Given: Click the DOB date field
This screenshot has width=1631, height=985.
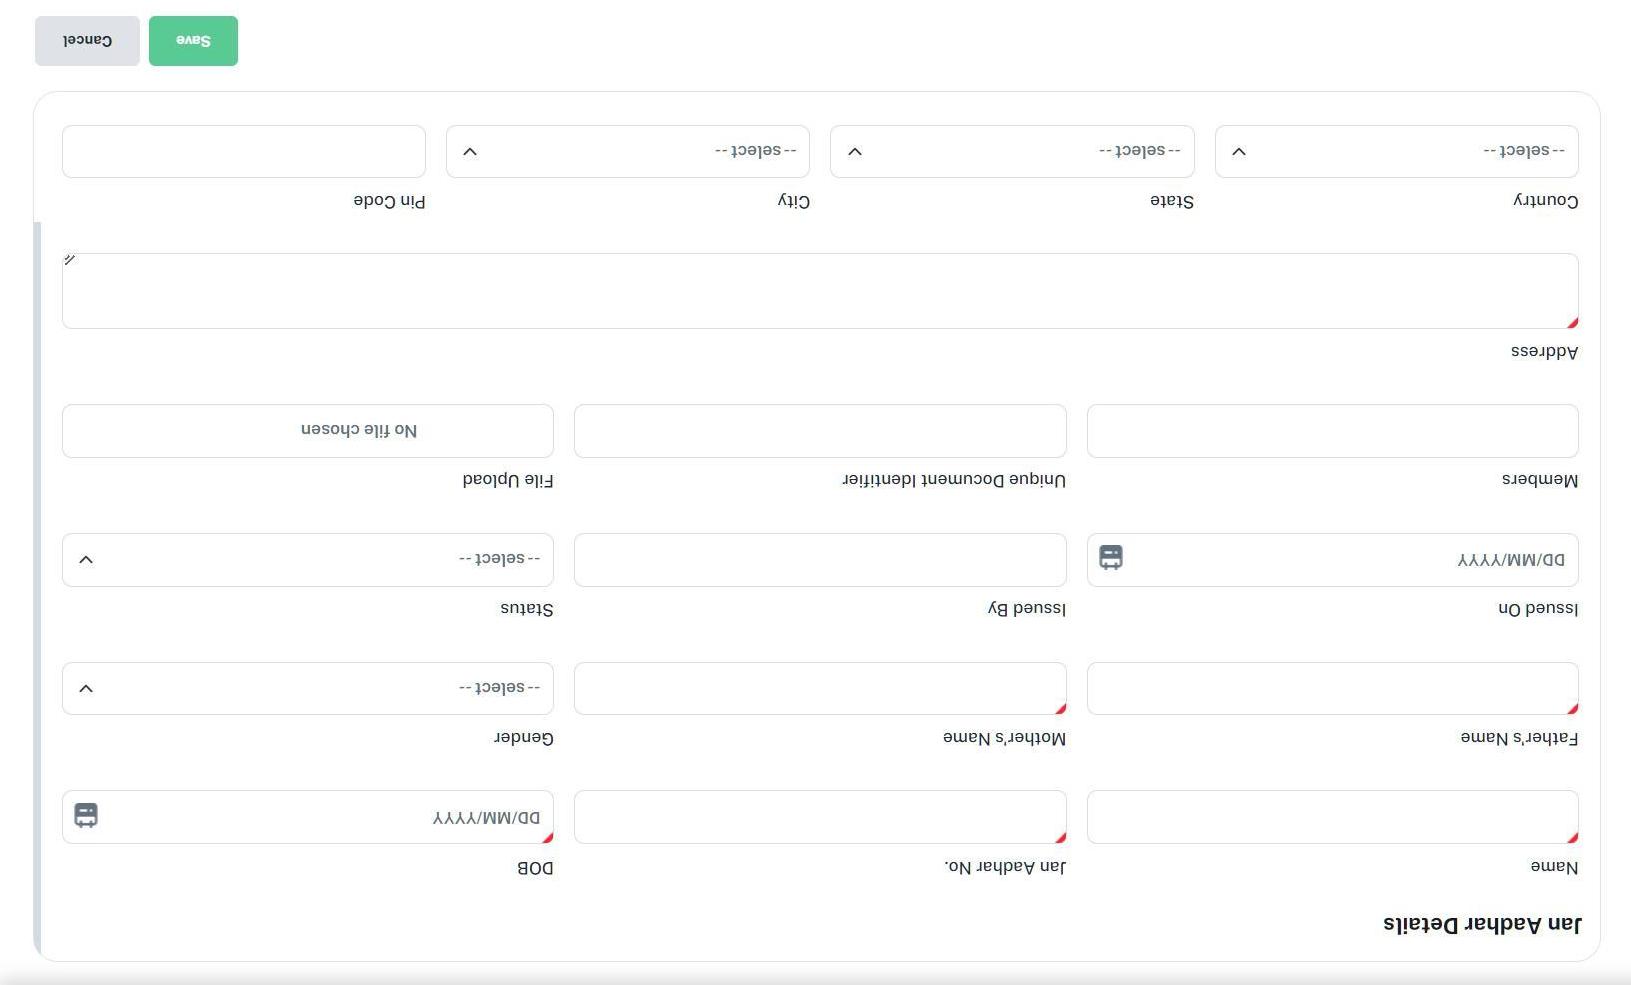Looking at the screenshot, I should coord(308,817).
